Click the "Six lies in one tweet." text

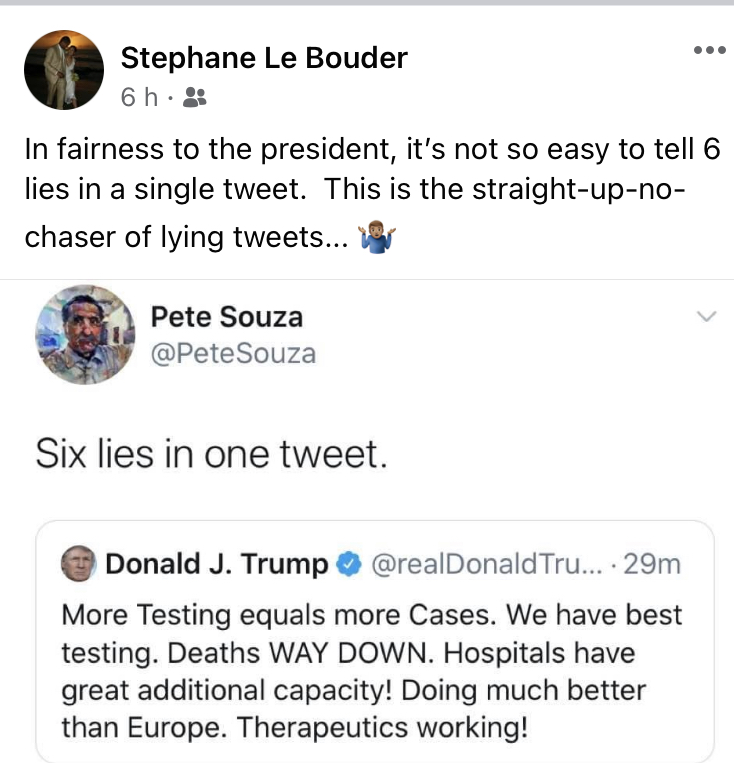click(210, 454)
